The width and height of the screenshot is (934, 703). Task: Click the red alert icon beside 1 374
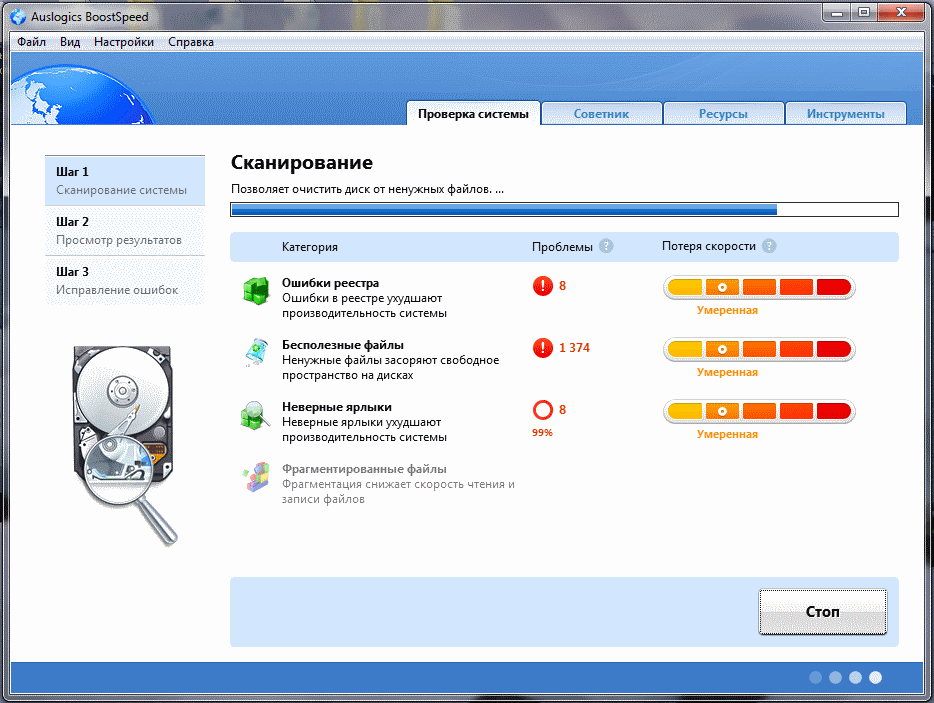click(543, 348)
